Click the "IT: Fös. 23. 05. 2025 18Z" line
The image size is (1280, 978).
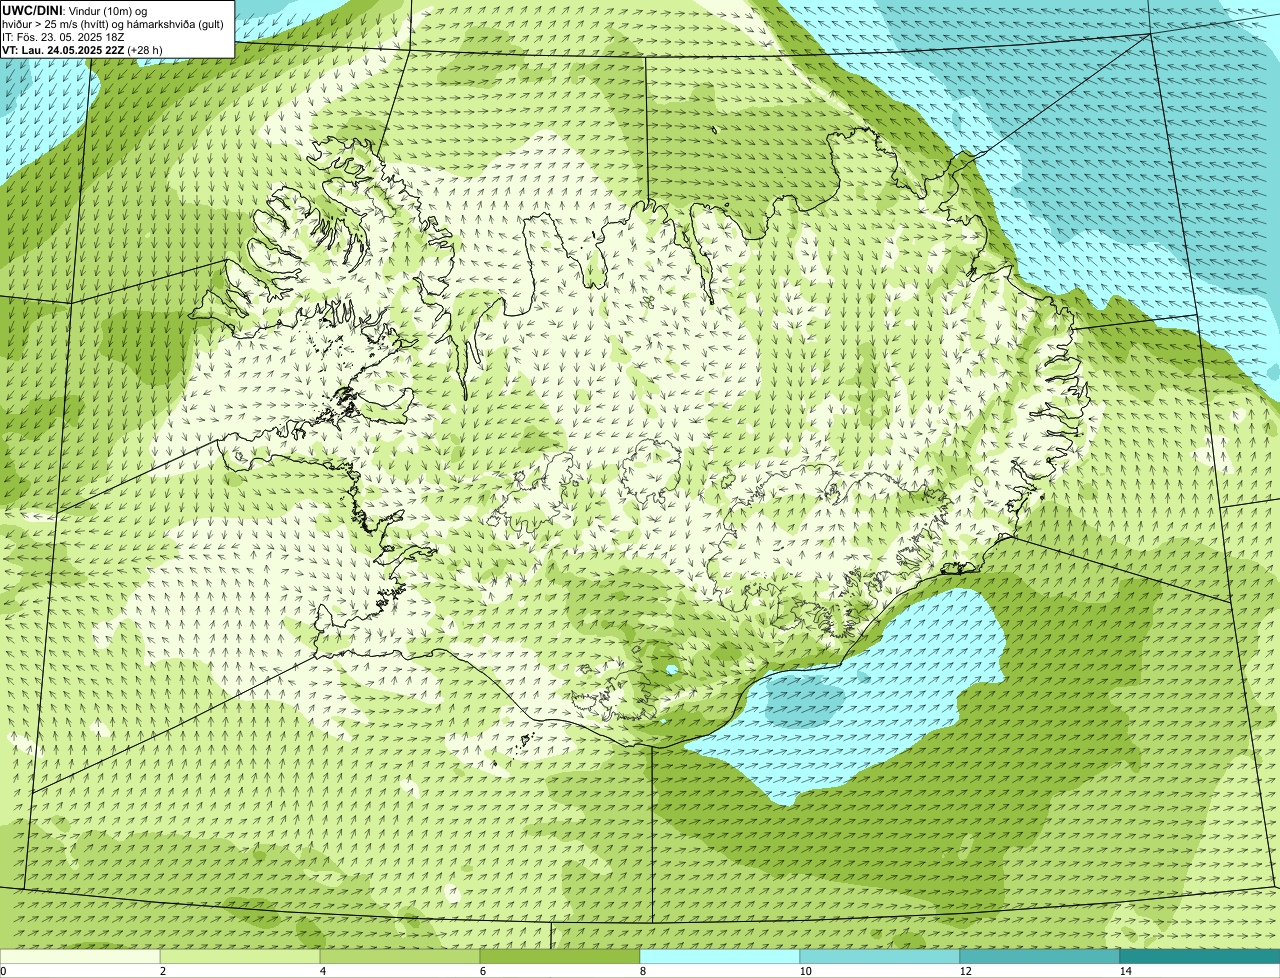pyautogui.click(x=63, y=37)
